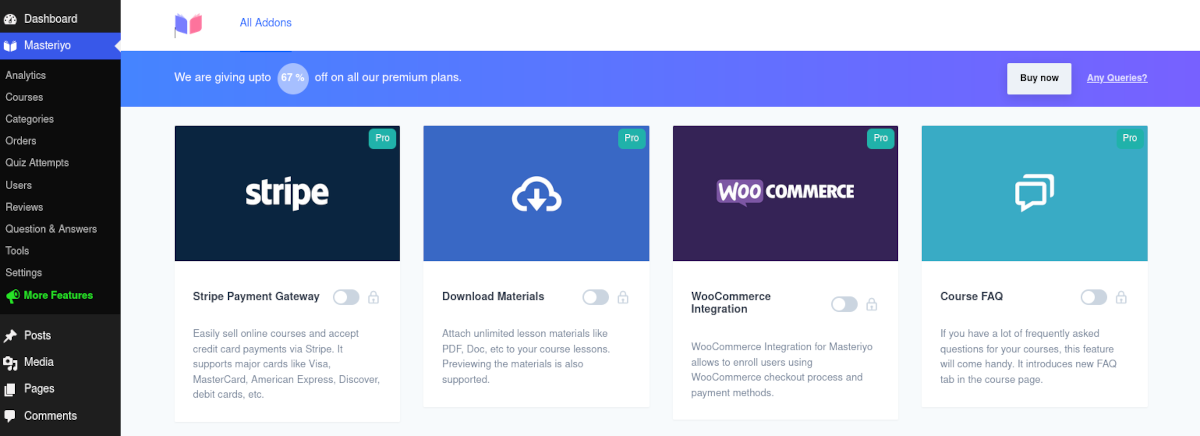Viewport: 1200px width, 436px height.
Task: Select Masteriyo main menu item
Action: coord(60,45)
